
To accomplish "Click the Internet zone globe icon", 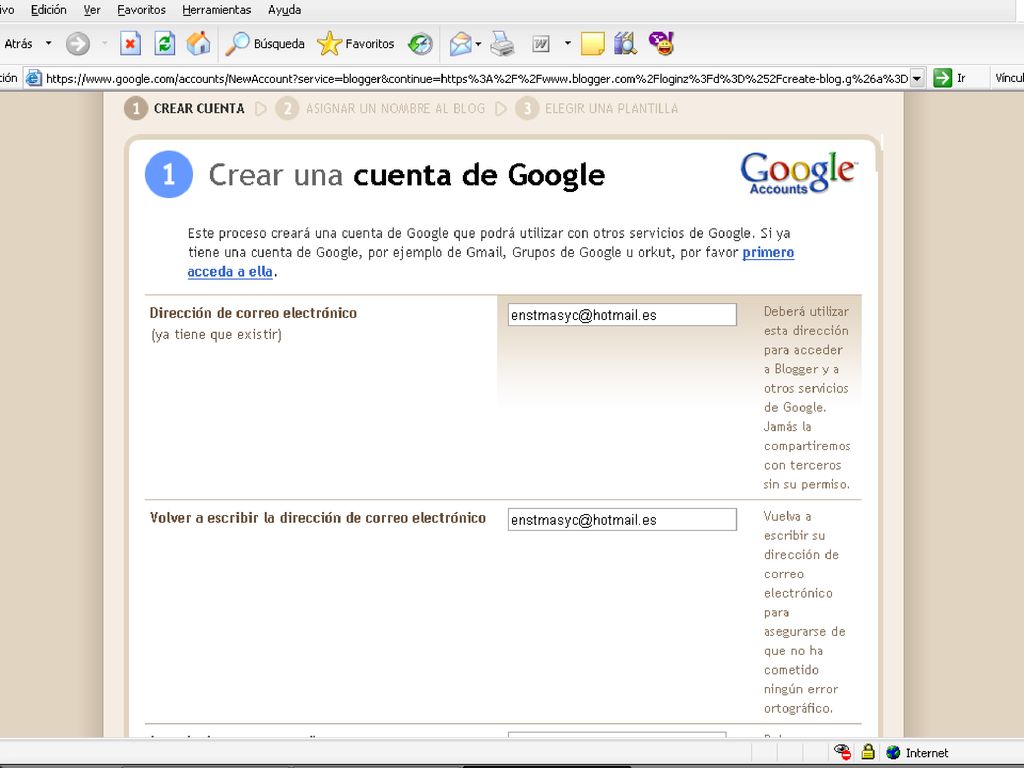I will click(893, 752).
